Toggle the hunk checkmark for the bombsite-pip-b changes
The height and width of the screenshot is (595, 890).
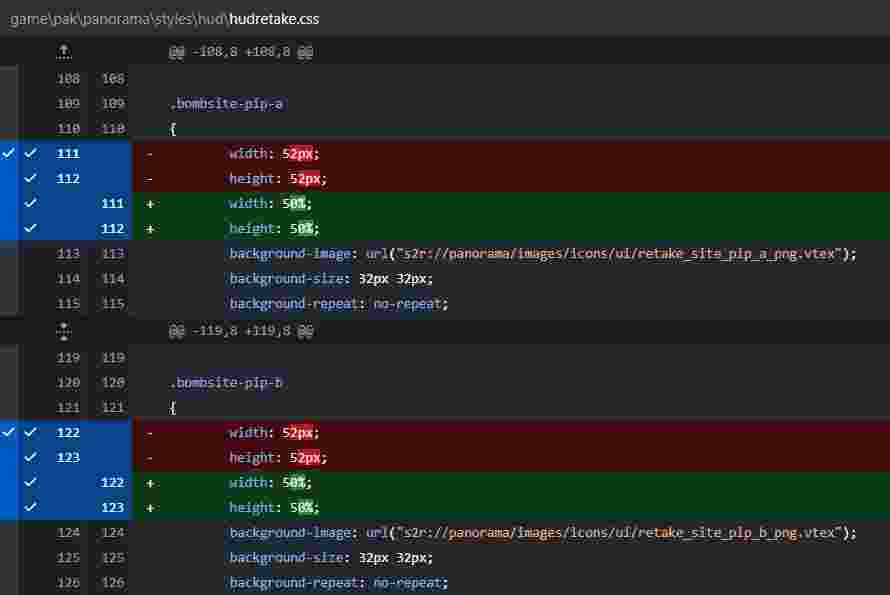click(8, 432)
